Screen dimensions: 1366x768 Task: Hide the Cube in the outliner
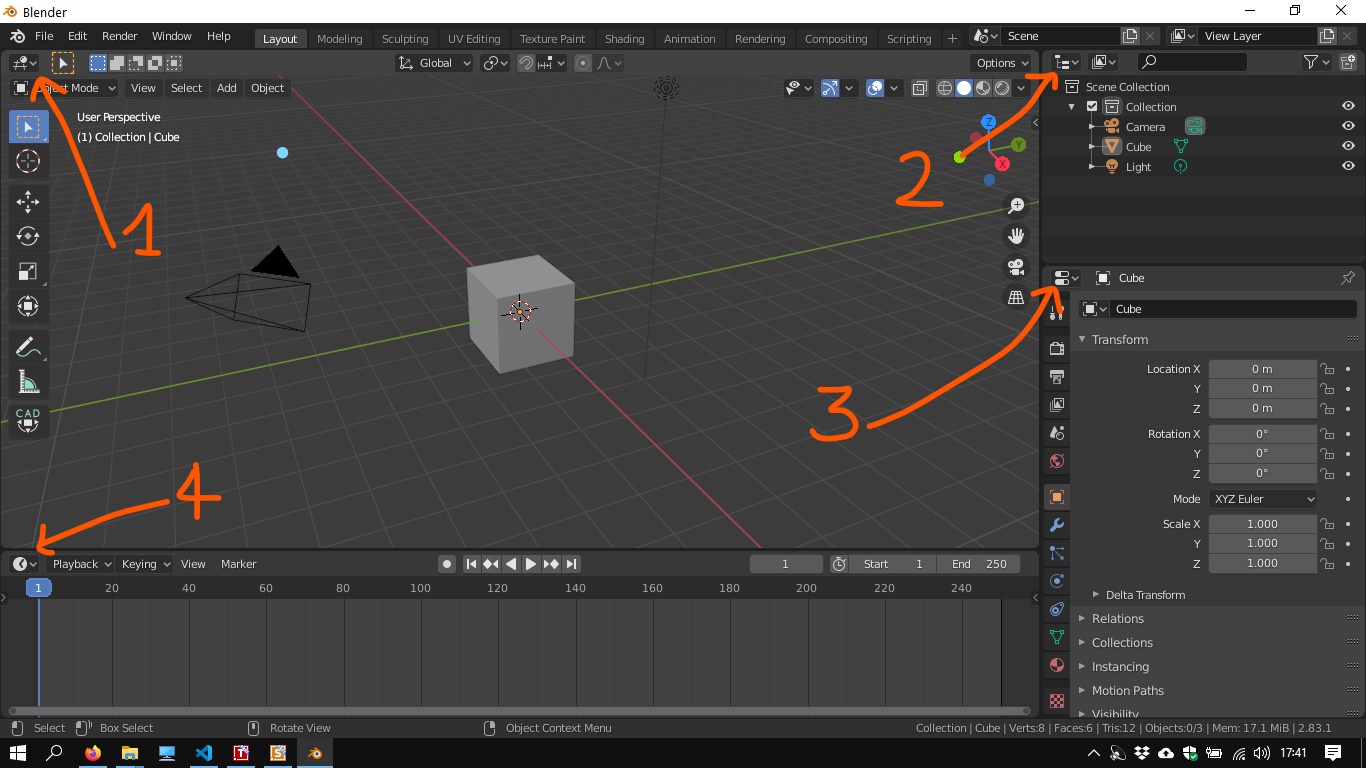pos(1348,147)
